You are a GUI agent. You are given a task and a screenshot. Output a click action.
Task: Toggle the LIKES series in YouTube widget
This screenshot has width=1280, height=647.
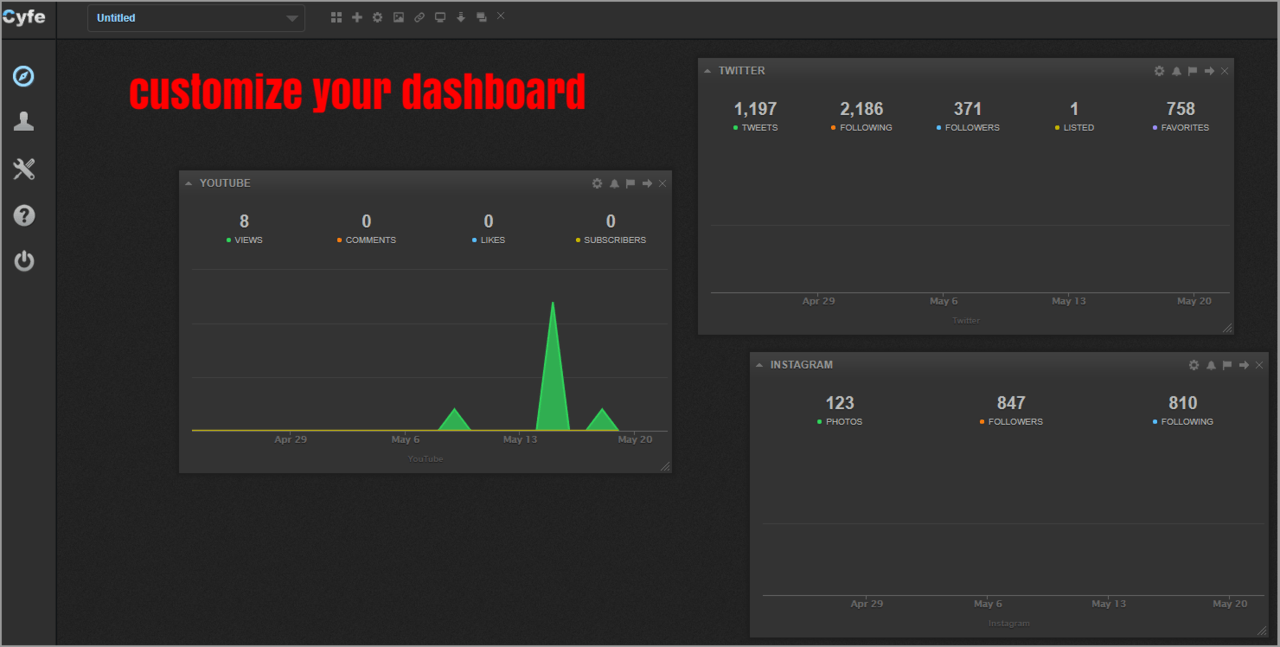488,240
